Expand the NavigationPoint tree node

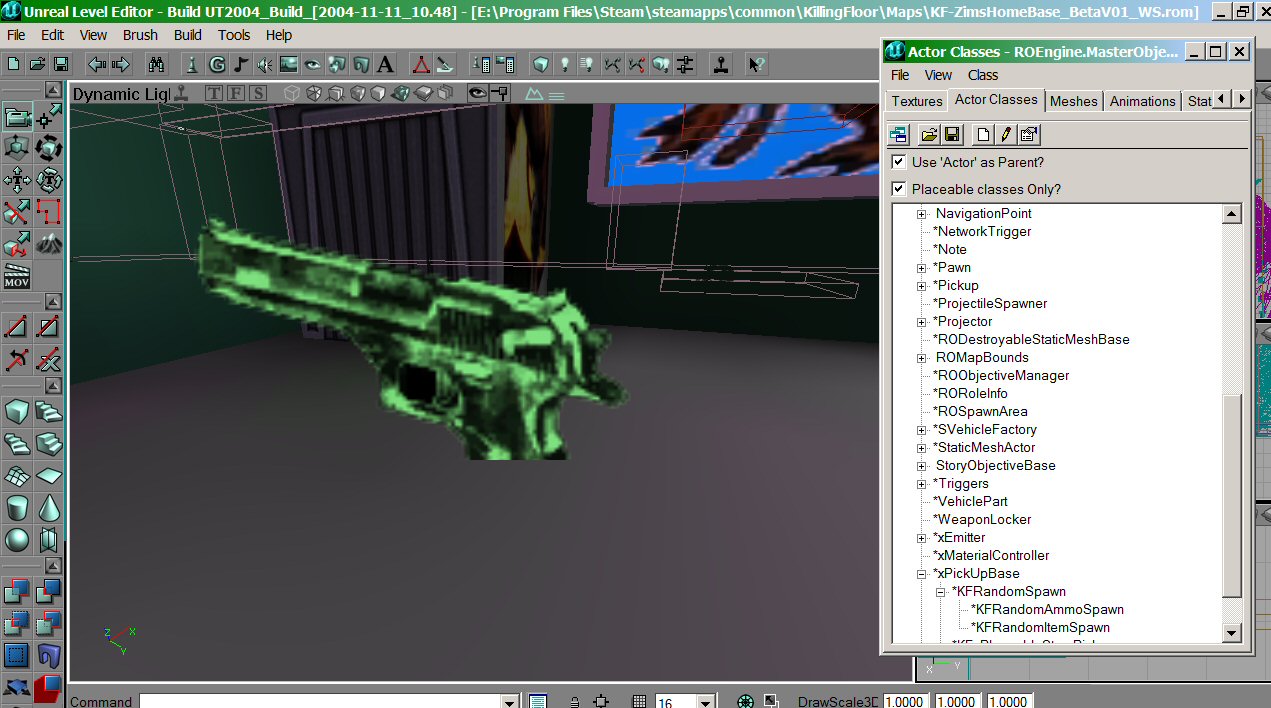coord(922,214)
